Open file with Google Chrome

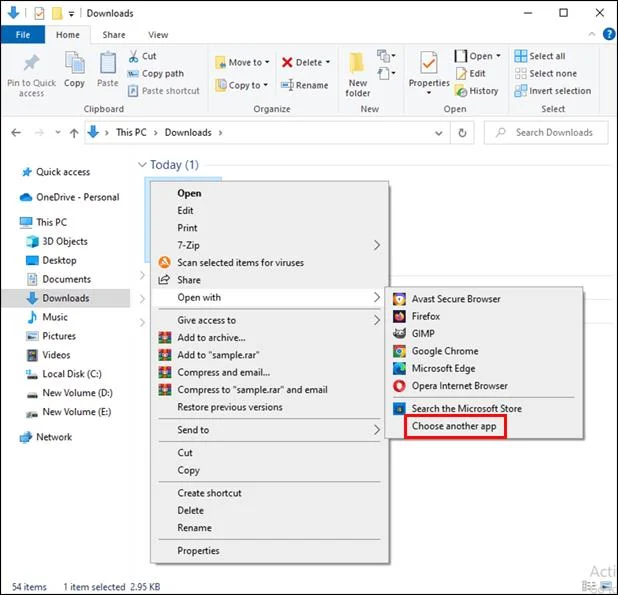[444, 351]
